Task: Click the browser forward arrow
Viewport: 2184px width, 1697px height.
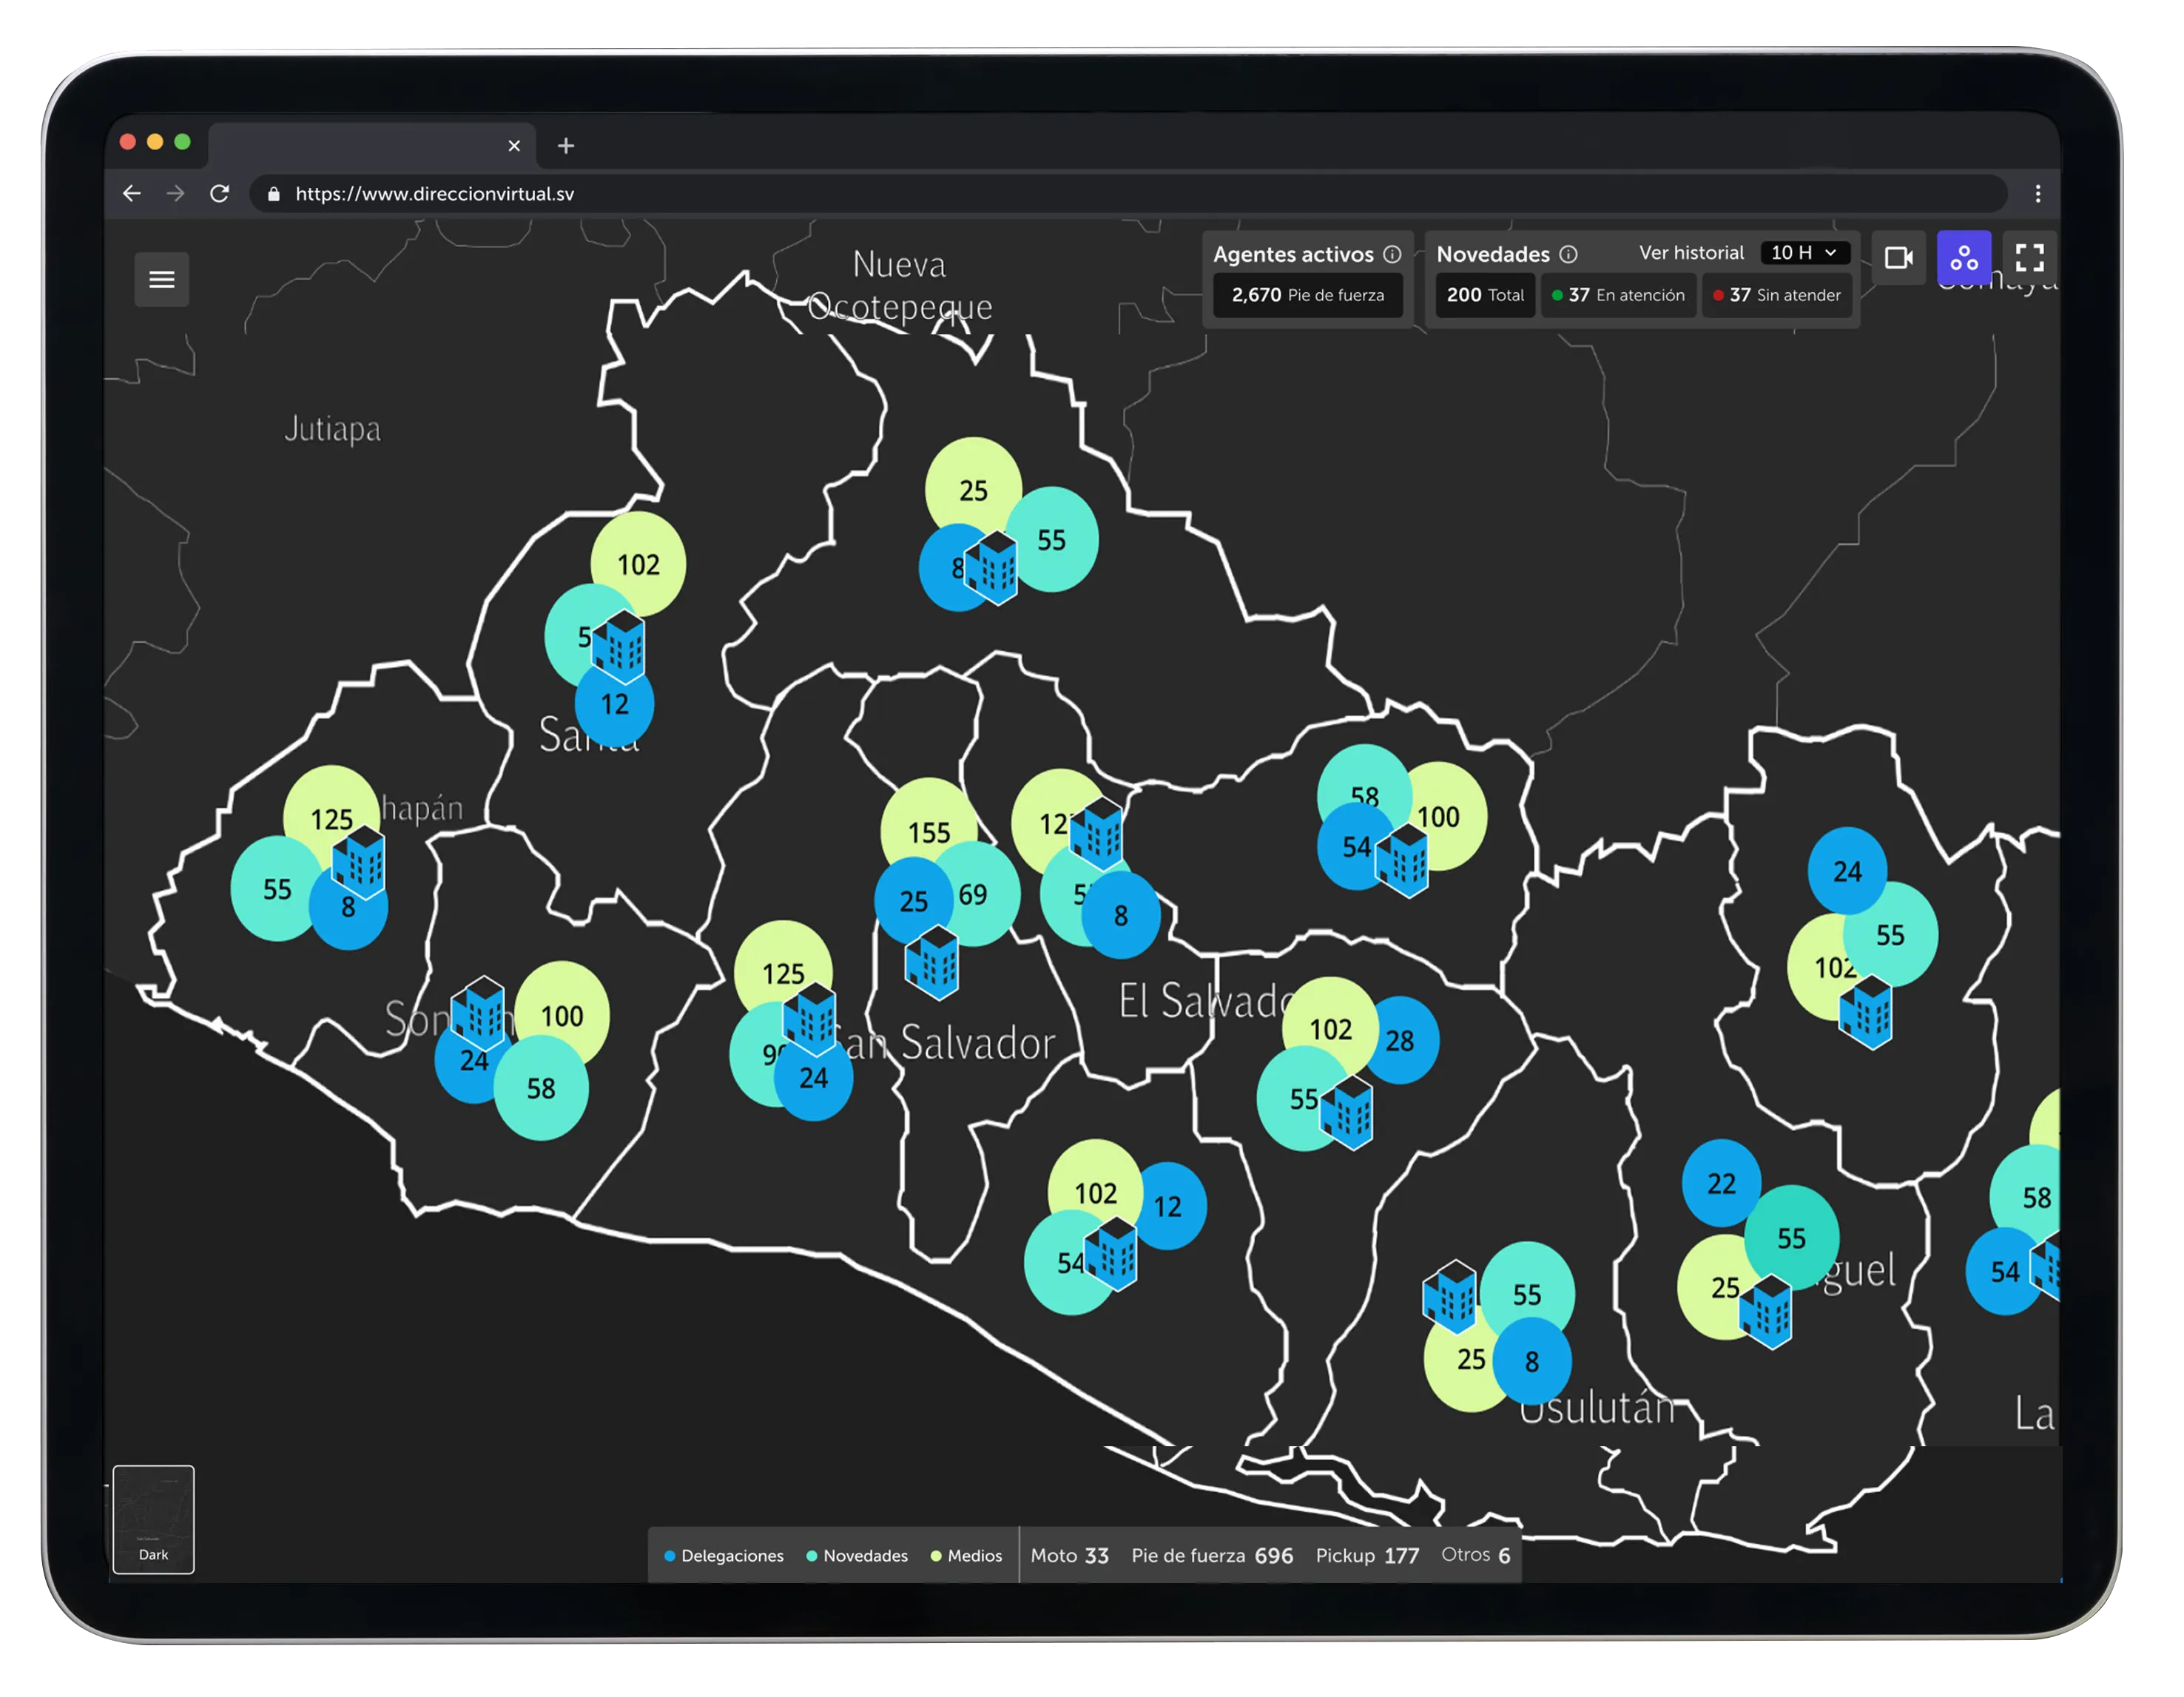Action: [176, 194]
